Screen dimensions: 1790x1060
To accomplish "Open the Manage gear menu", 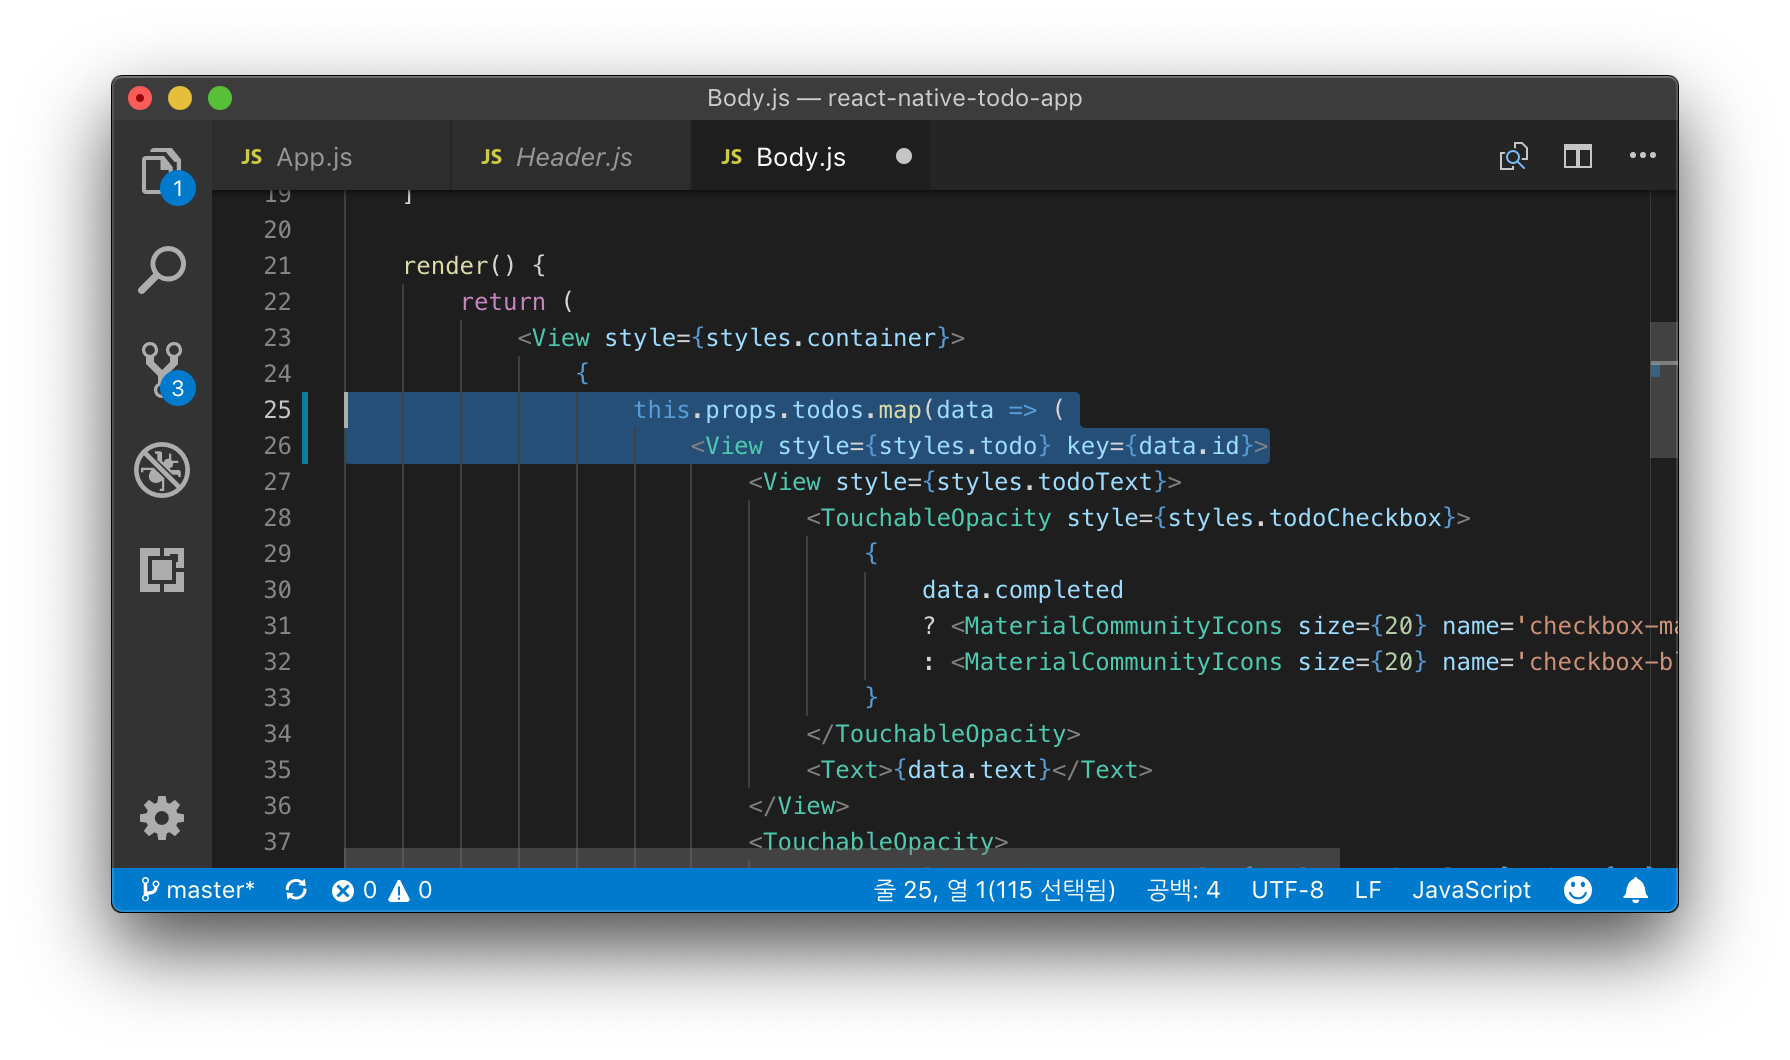I will (x=162, y=818).
